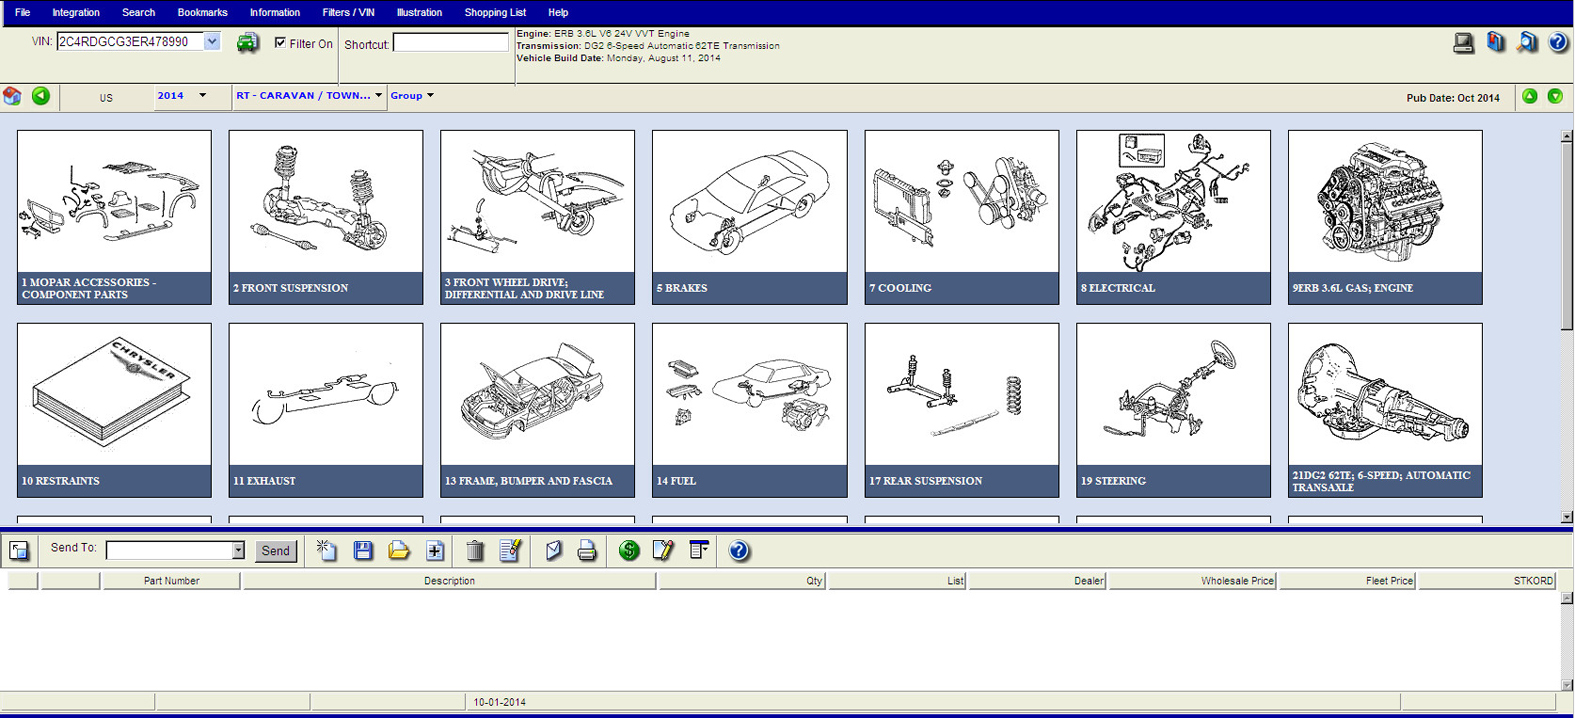Open the Shopping List menu
The width and height of the screenshot is (1575, 718).
(495, 12)
